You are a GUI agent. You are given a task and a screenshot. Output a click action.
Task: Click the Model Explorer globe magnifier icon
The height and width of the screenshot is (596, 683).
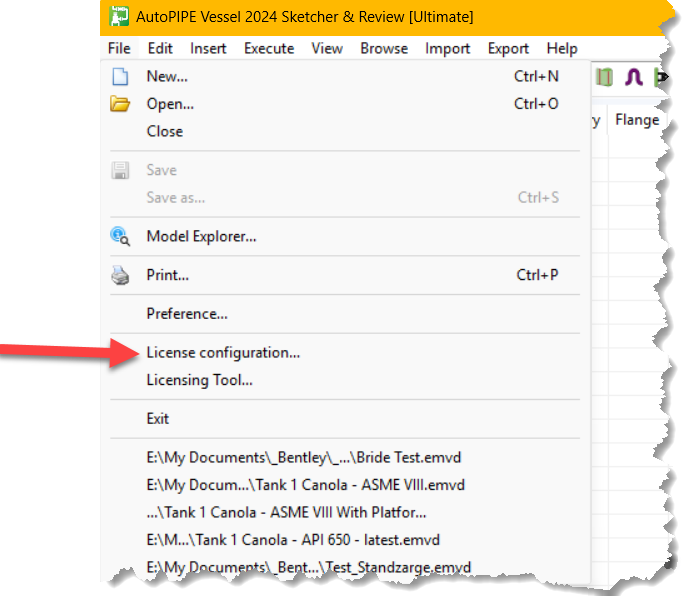click(120, 237)
